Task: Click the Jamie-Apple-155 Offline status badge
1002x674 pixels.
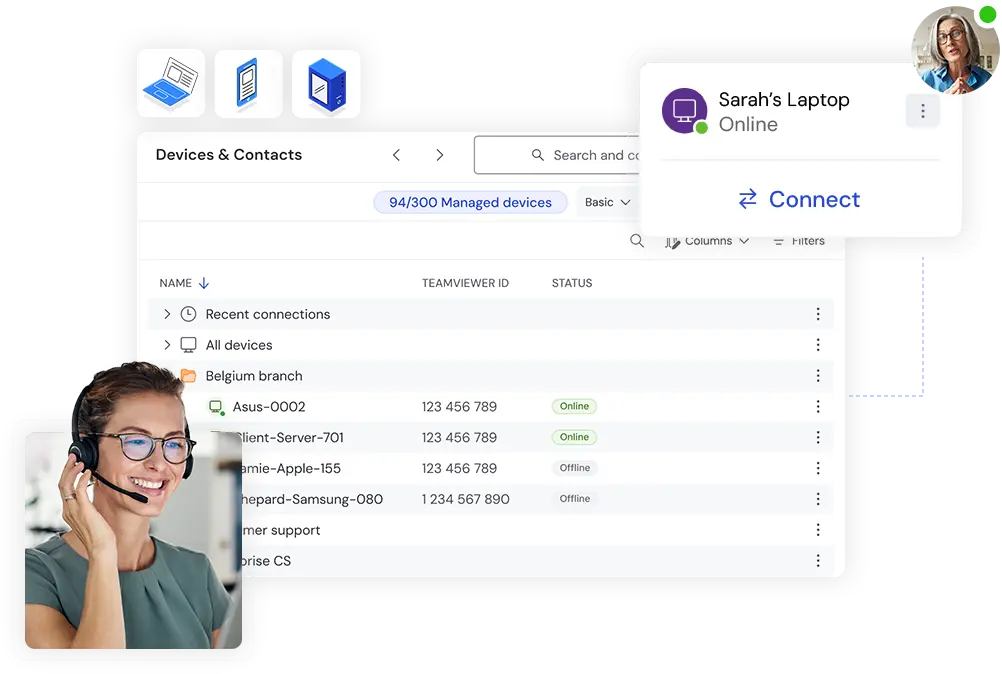Action: [574, 468]
